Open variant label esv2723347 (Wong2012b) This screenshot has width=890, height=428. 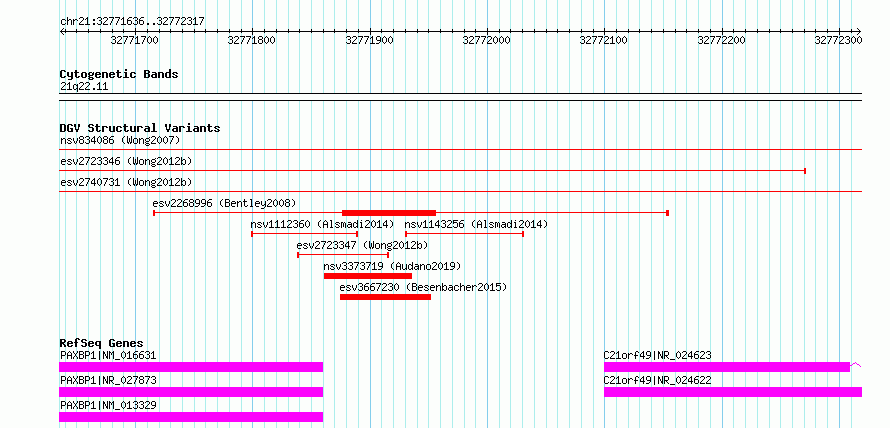tap(362, 245)
